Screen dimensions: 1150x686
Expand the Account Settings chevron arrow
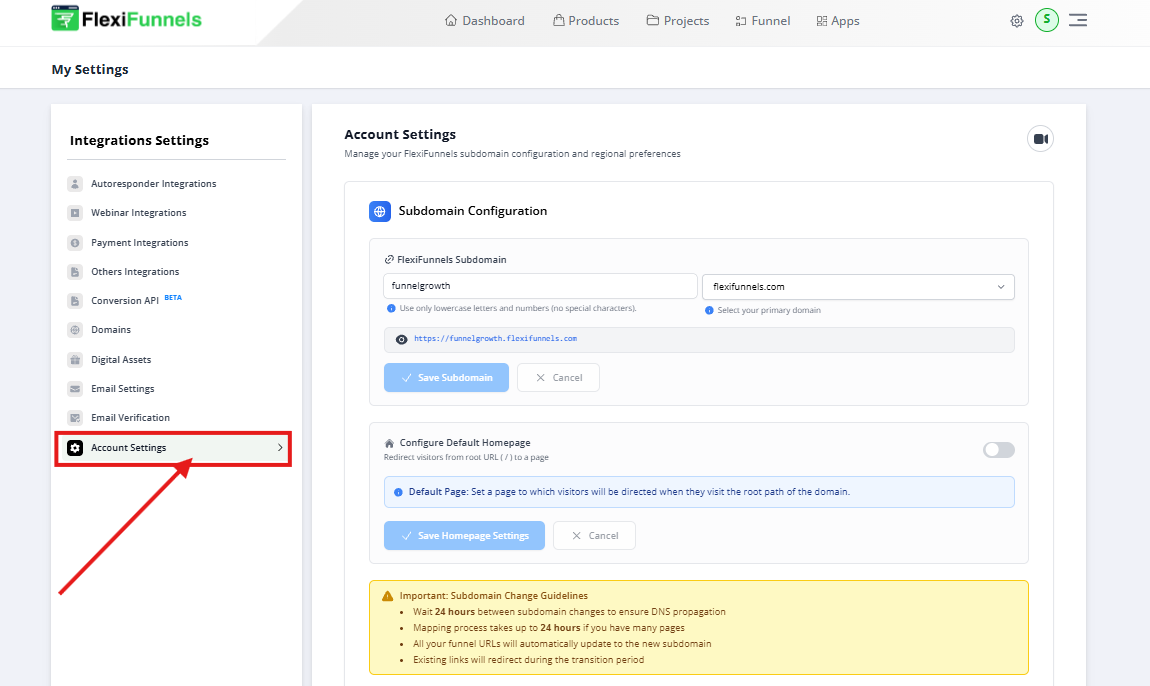(280, 448)
